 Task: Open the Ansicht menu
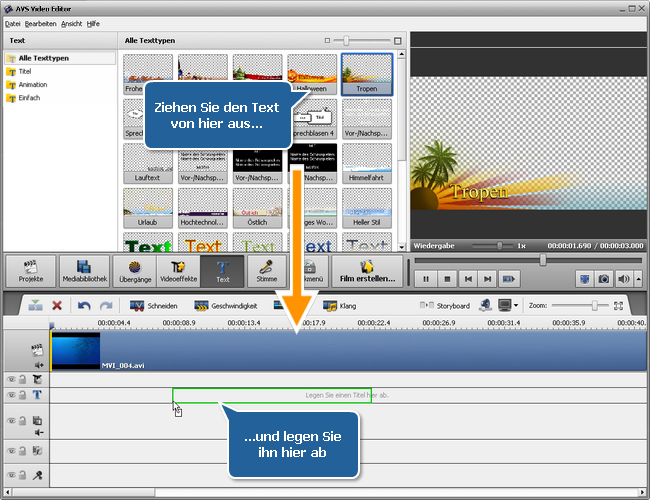[71, 24]
